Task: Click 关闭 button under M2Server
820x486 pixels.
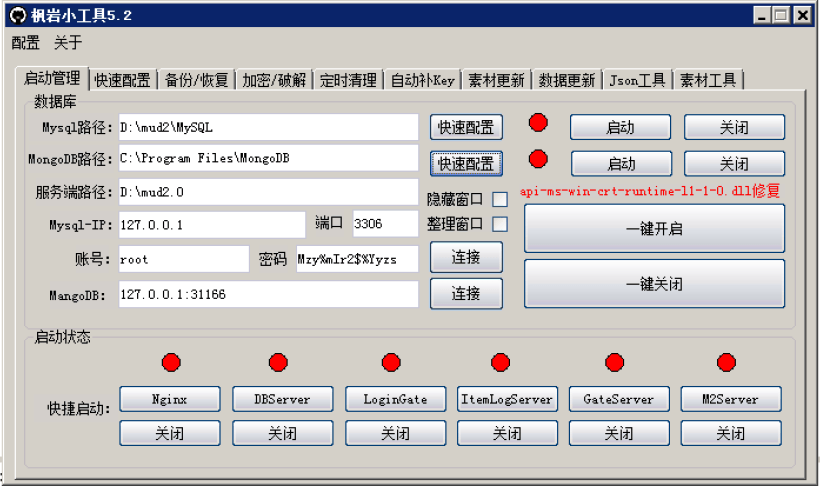Action: click(x=731, y=433)
